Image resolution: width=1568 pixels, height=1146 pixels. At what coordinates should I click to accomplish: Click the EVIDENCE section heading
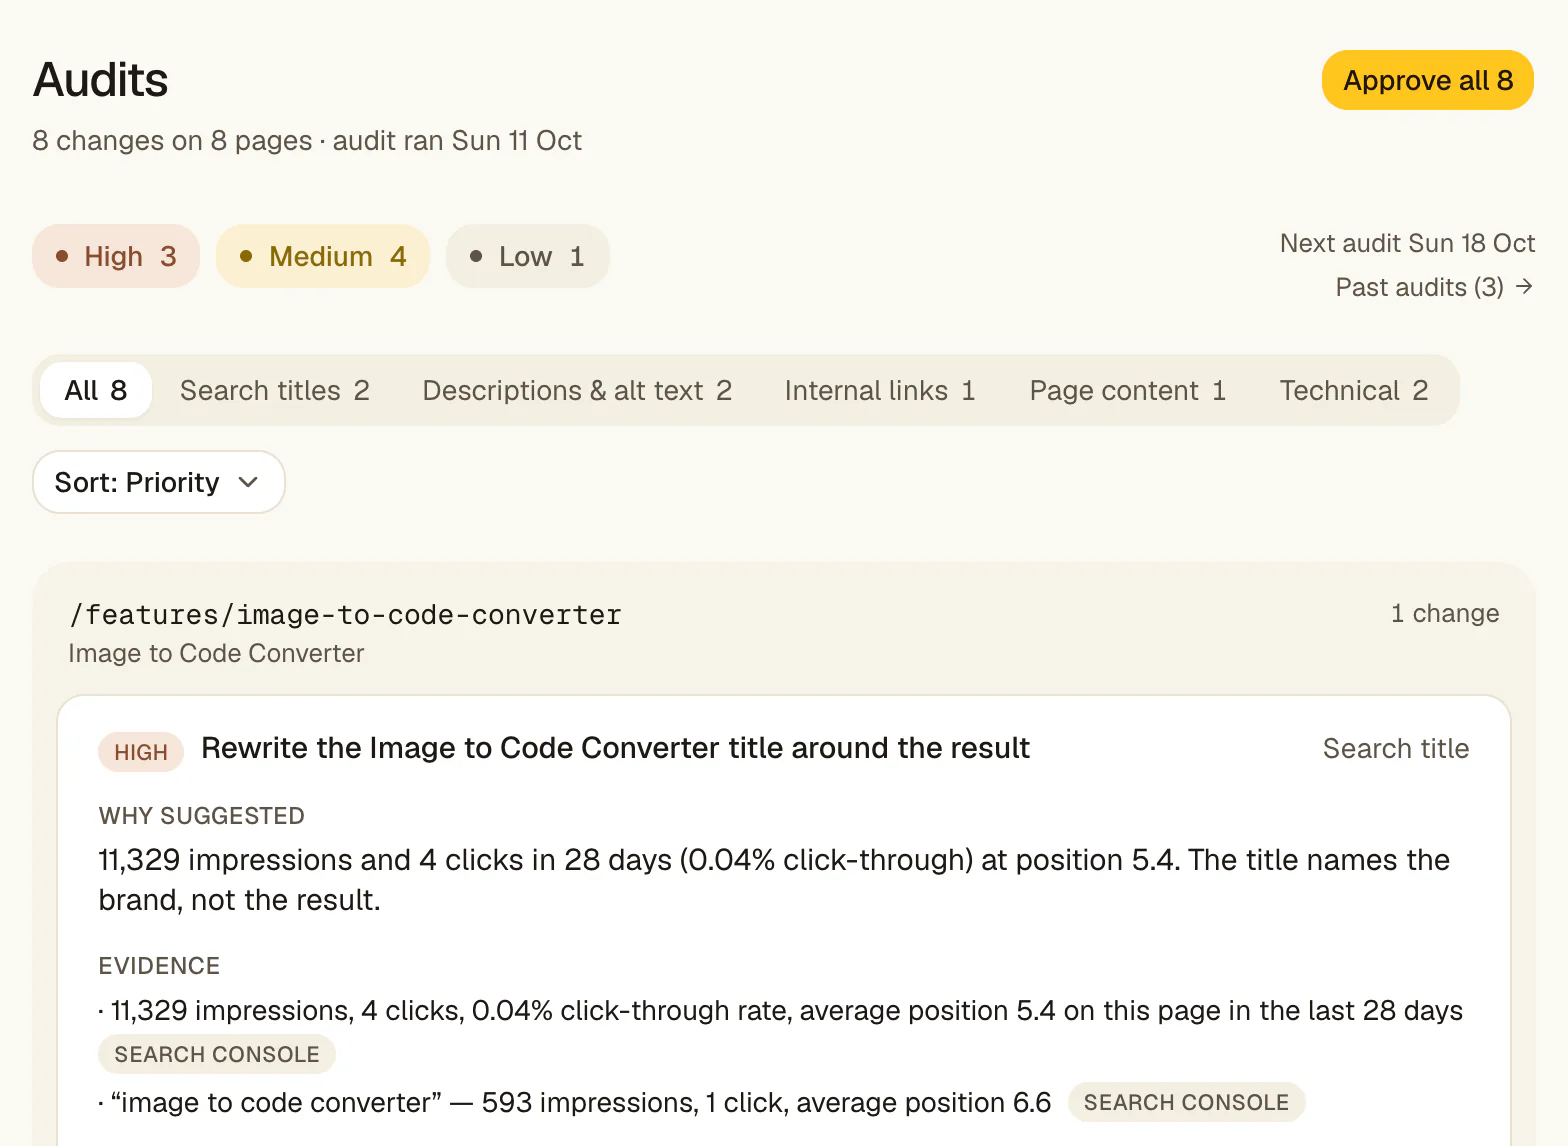click(x=159, y=966)
